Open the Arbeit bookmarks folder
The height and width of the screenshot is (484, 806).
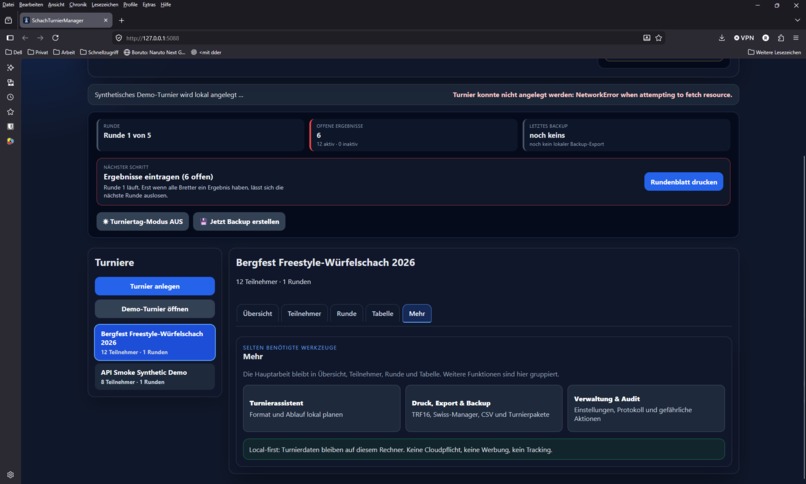point(64,52)
